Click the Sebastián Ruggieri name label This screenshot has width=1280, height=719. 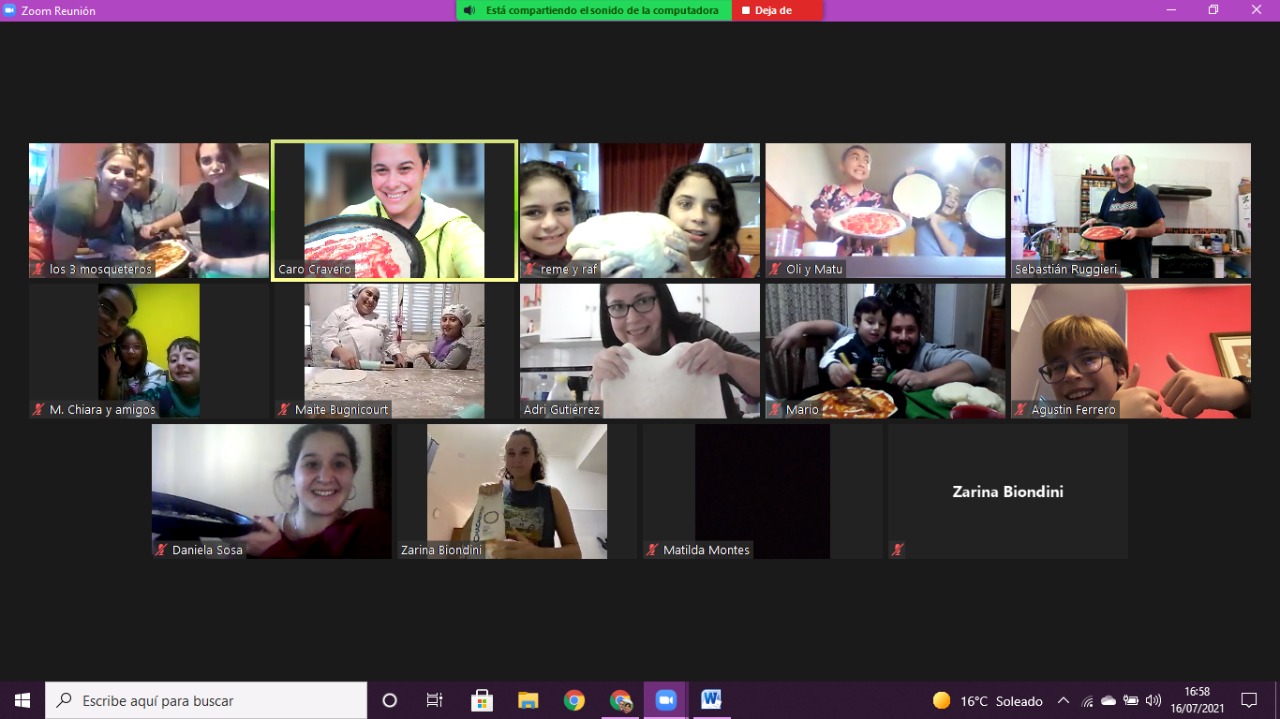point(1065,270)
